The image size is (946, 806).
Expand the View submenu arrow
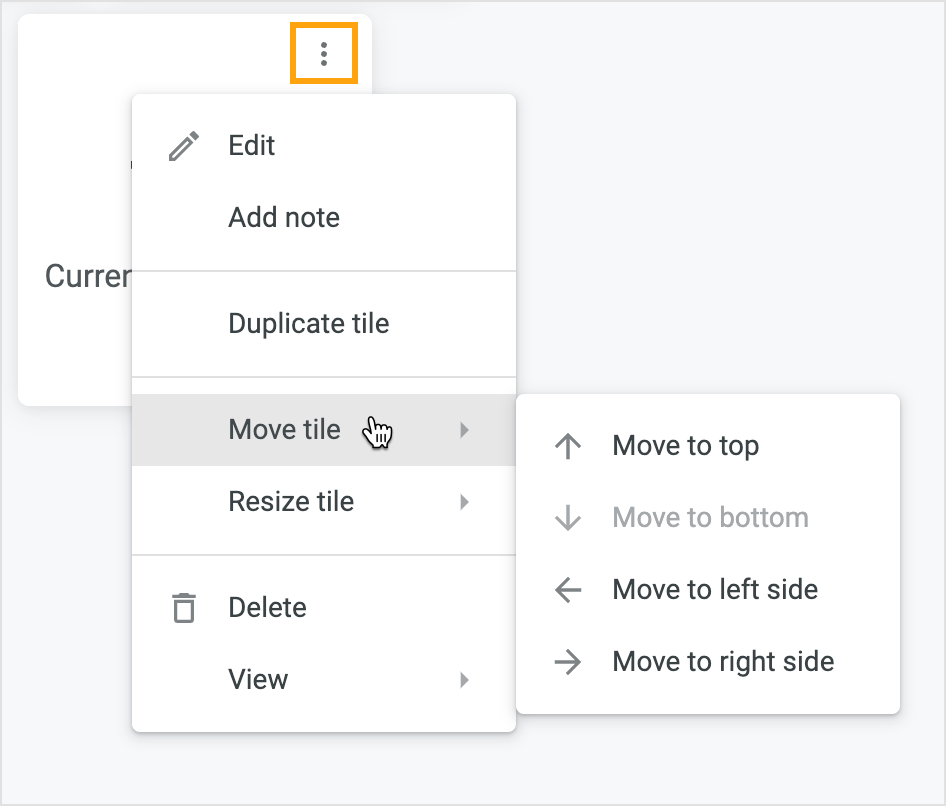[464, 680]
